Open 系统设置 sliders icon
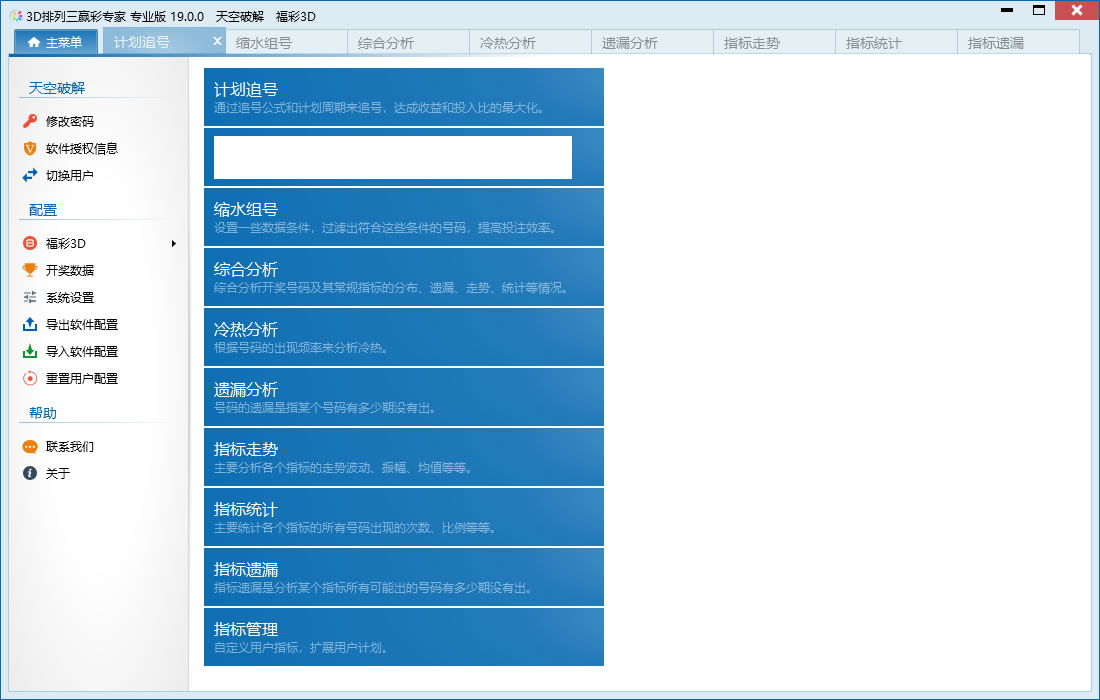This screenshot has width=1100, height=700. coord(29,297)
